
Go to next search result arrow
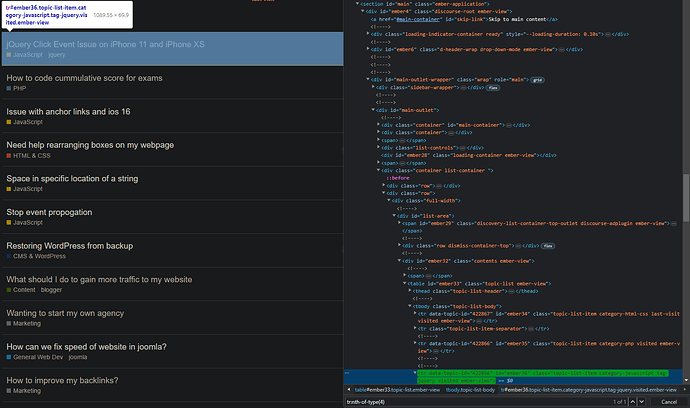(641, 401)
